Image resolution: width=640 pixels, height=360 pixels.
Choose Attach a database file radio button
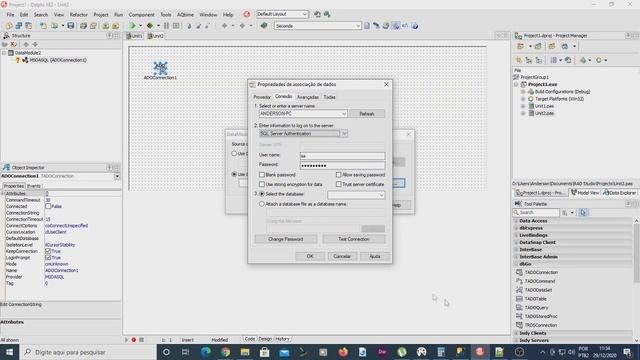pyautogui.click(x=262, y=204)
